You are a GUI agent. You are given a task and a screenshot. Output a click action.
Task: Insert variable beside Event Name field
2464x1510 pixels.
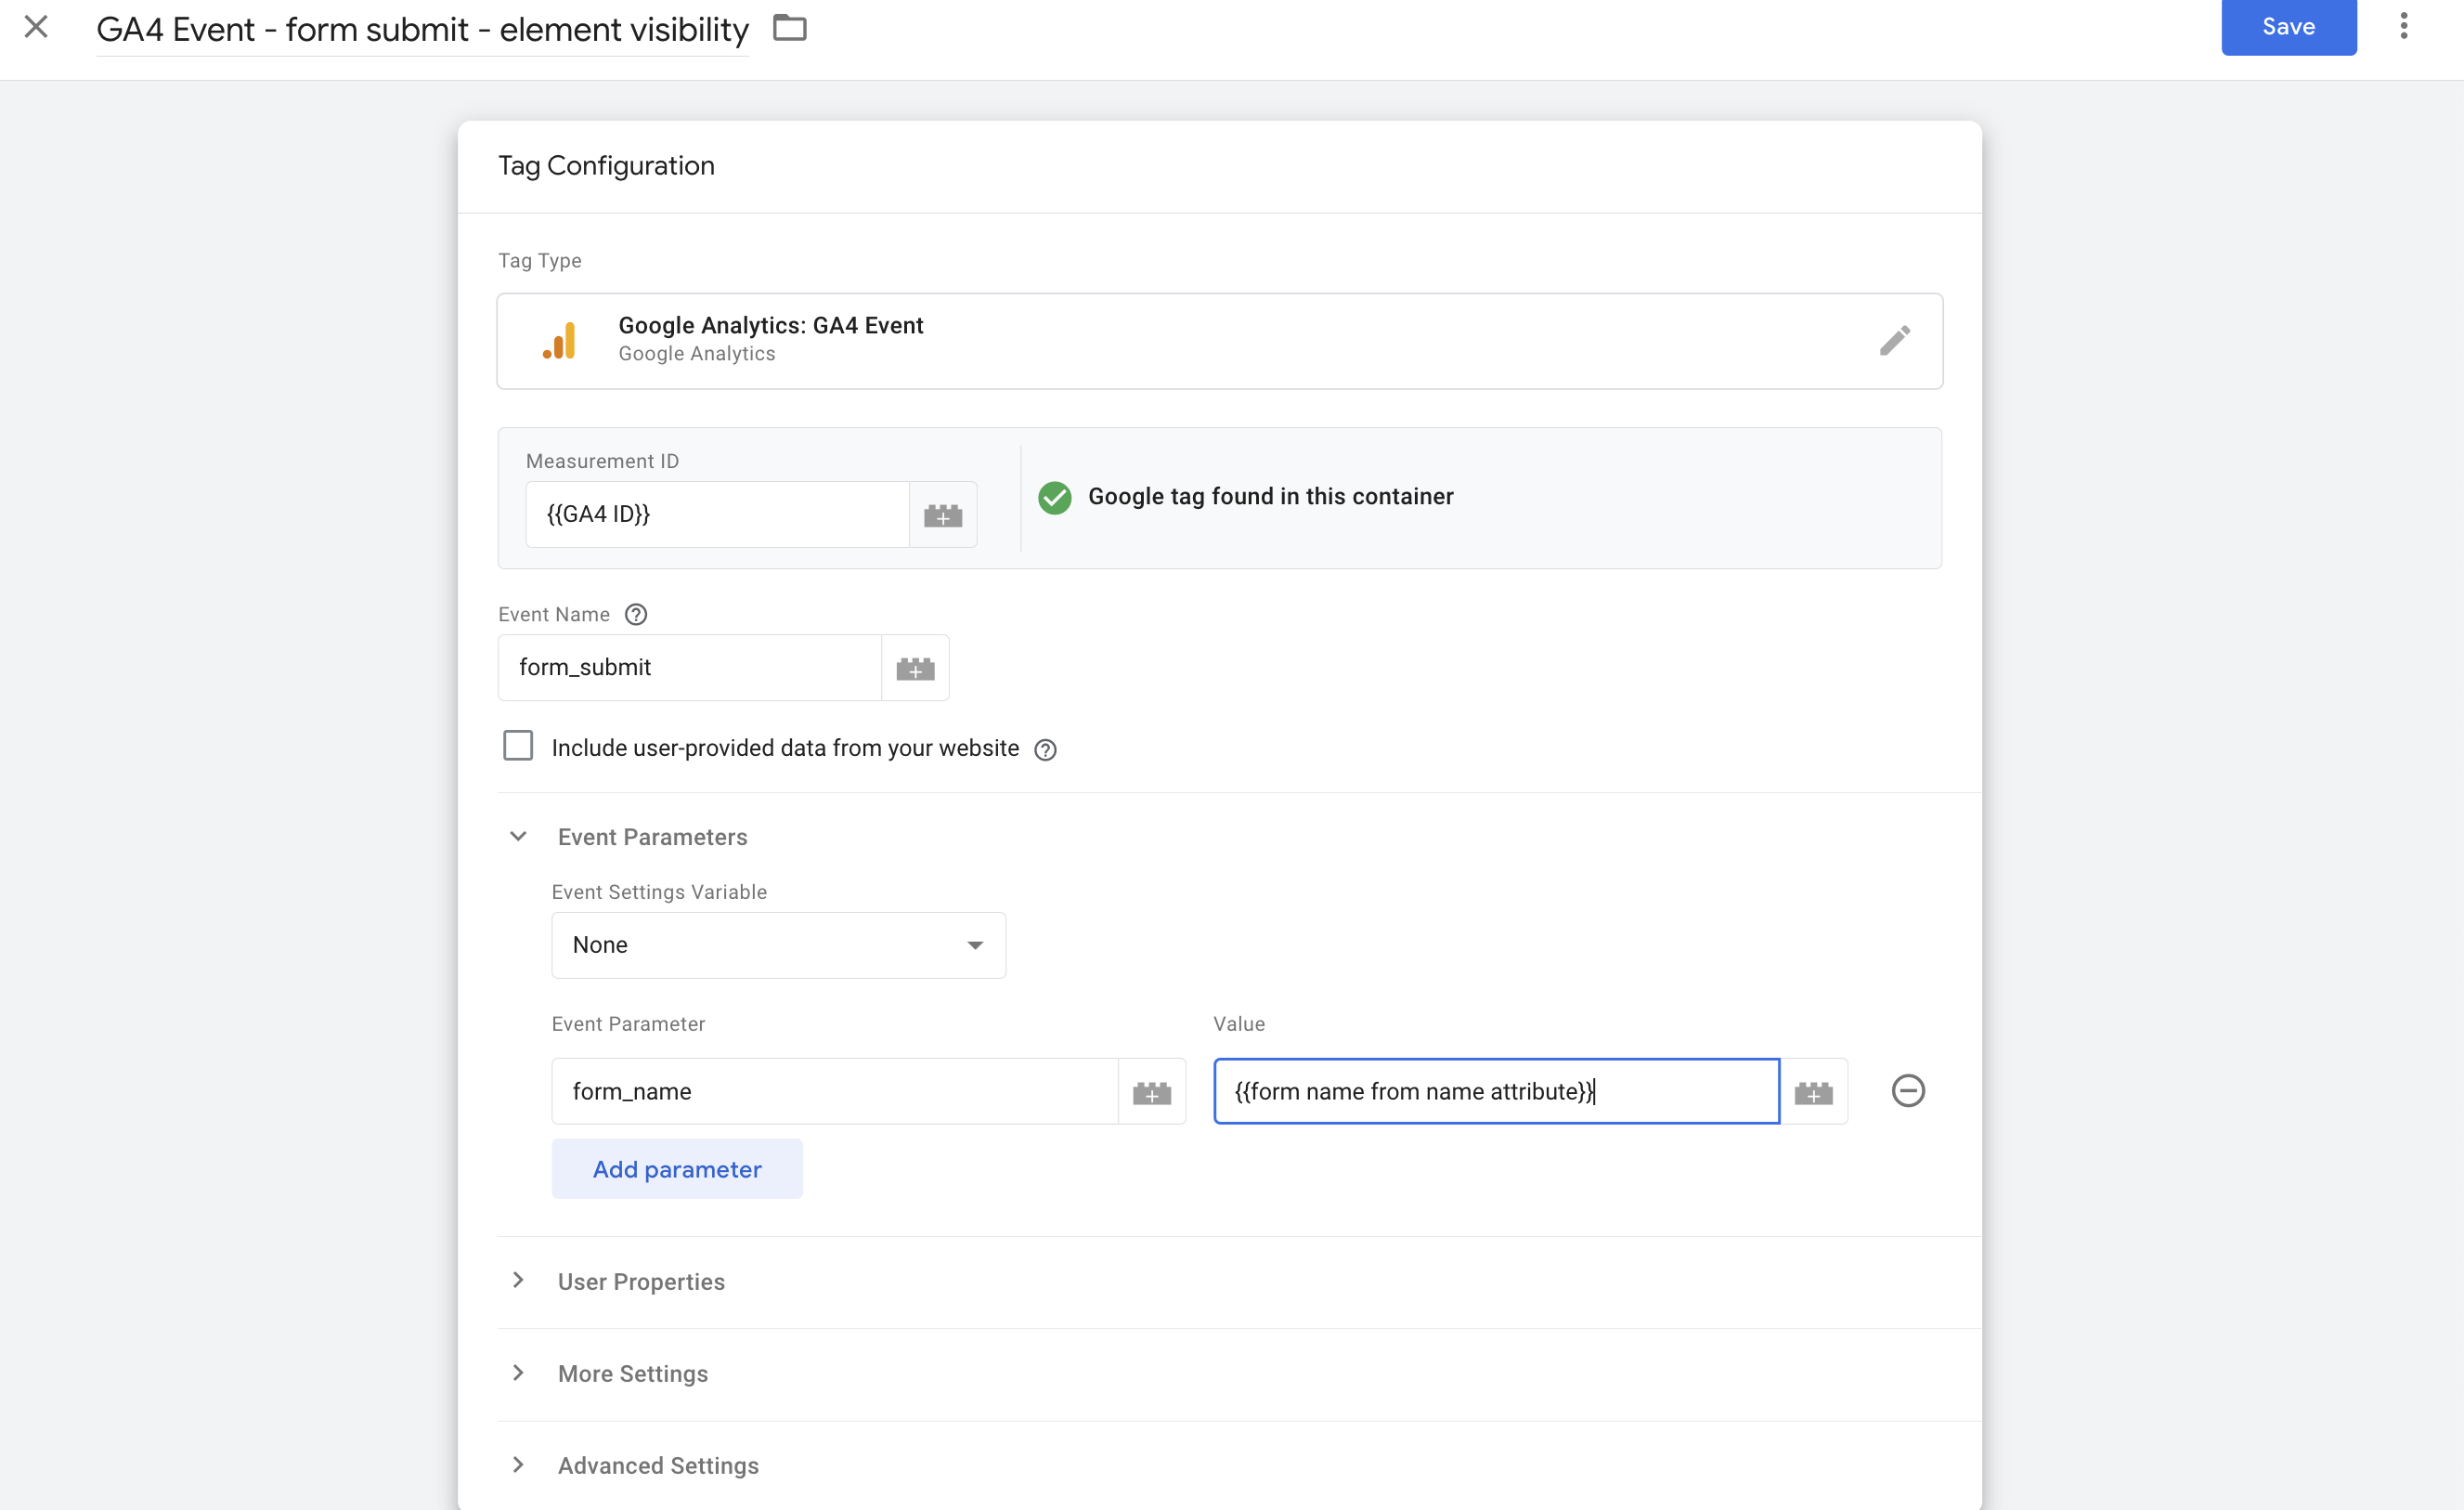(915, 668)
